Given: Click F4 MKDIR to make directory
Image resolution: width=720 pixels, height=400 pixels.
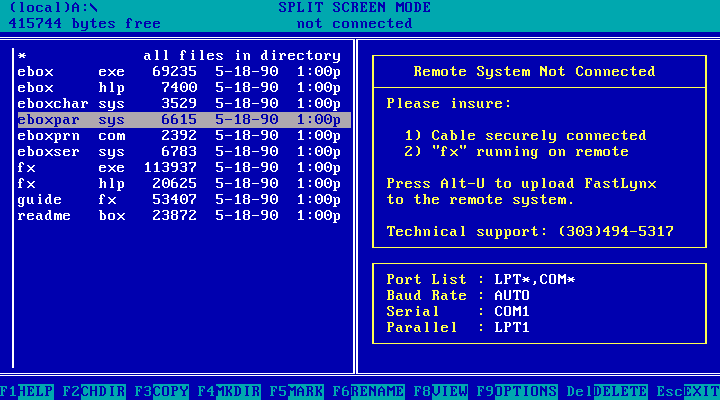Looking at the screenshot, I should (x=229, y=391).
